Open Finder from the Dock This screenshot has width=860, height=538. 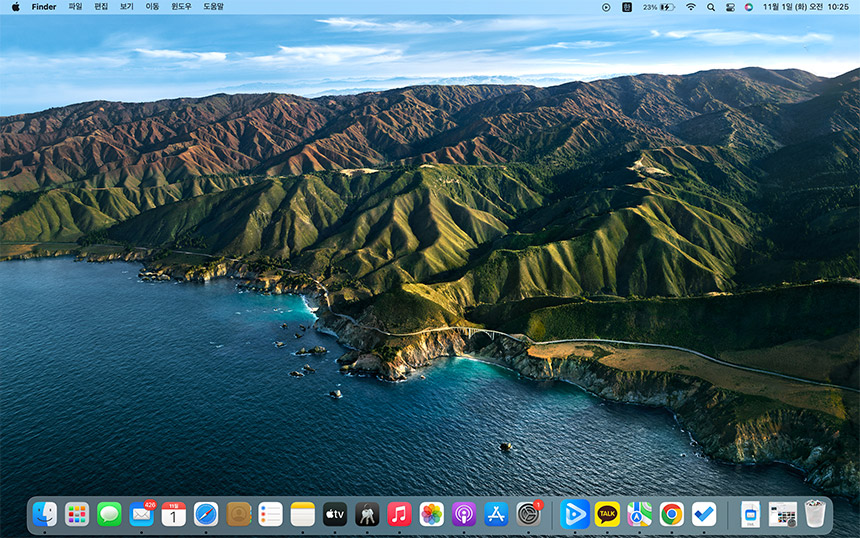[x=44, y=514]
